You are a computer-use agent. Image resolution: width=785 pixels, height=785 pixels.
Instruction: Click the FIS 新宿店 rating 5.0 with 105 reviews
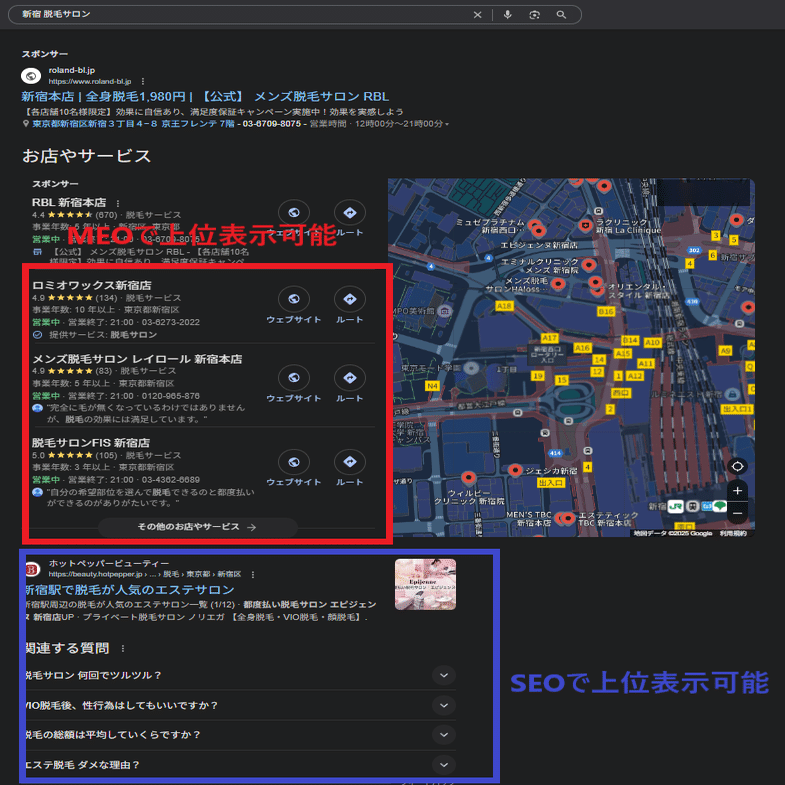75,455
